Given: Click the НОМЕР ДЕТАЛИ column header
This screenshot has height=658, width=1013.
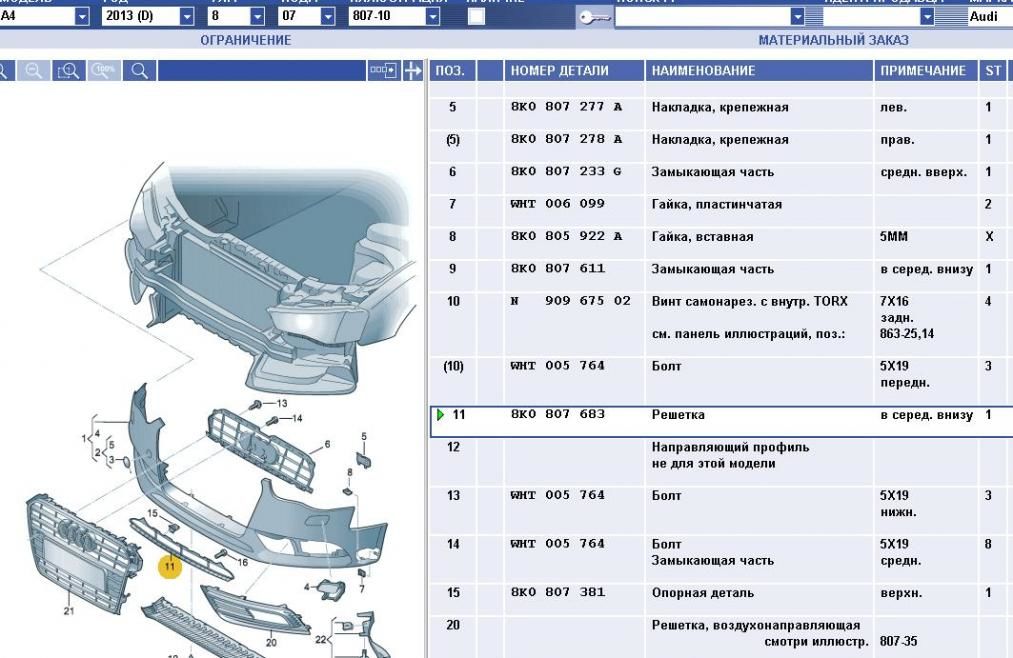Looking at the screenshot, I should point(574,70).
